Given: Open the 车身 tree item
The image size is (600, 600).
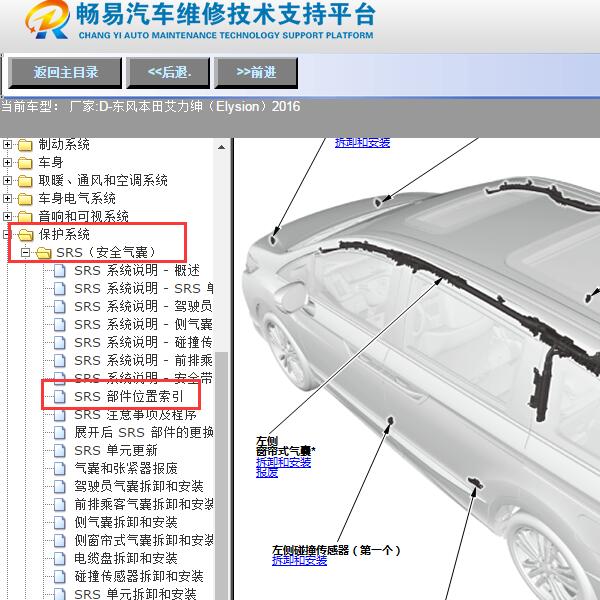Looking at the screenshot, I should coord(51,163).
